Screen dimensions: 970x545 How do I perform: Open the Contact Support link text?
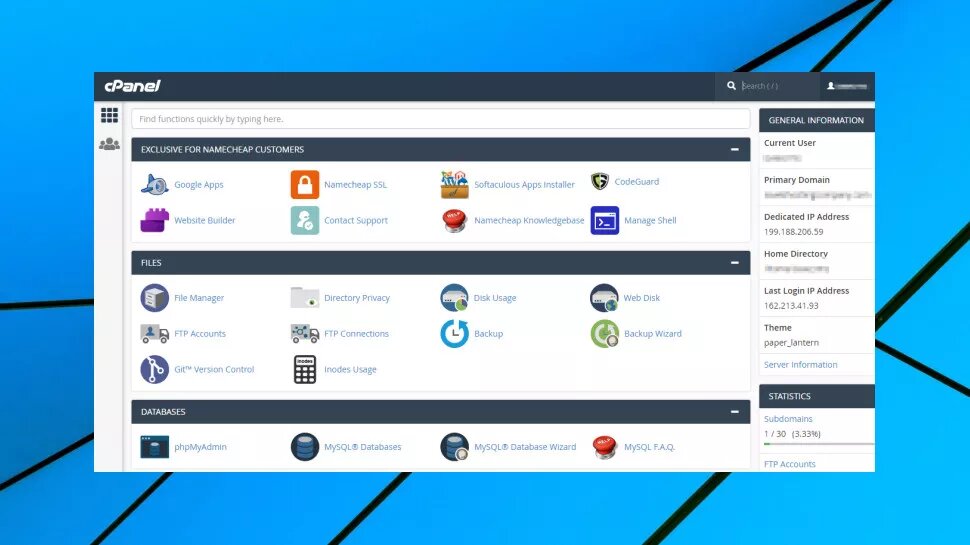pos(356,220)
